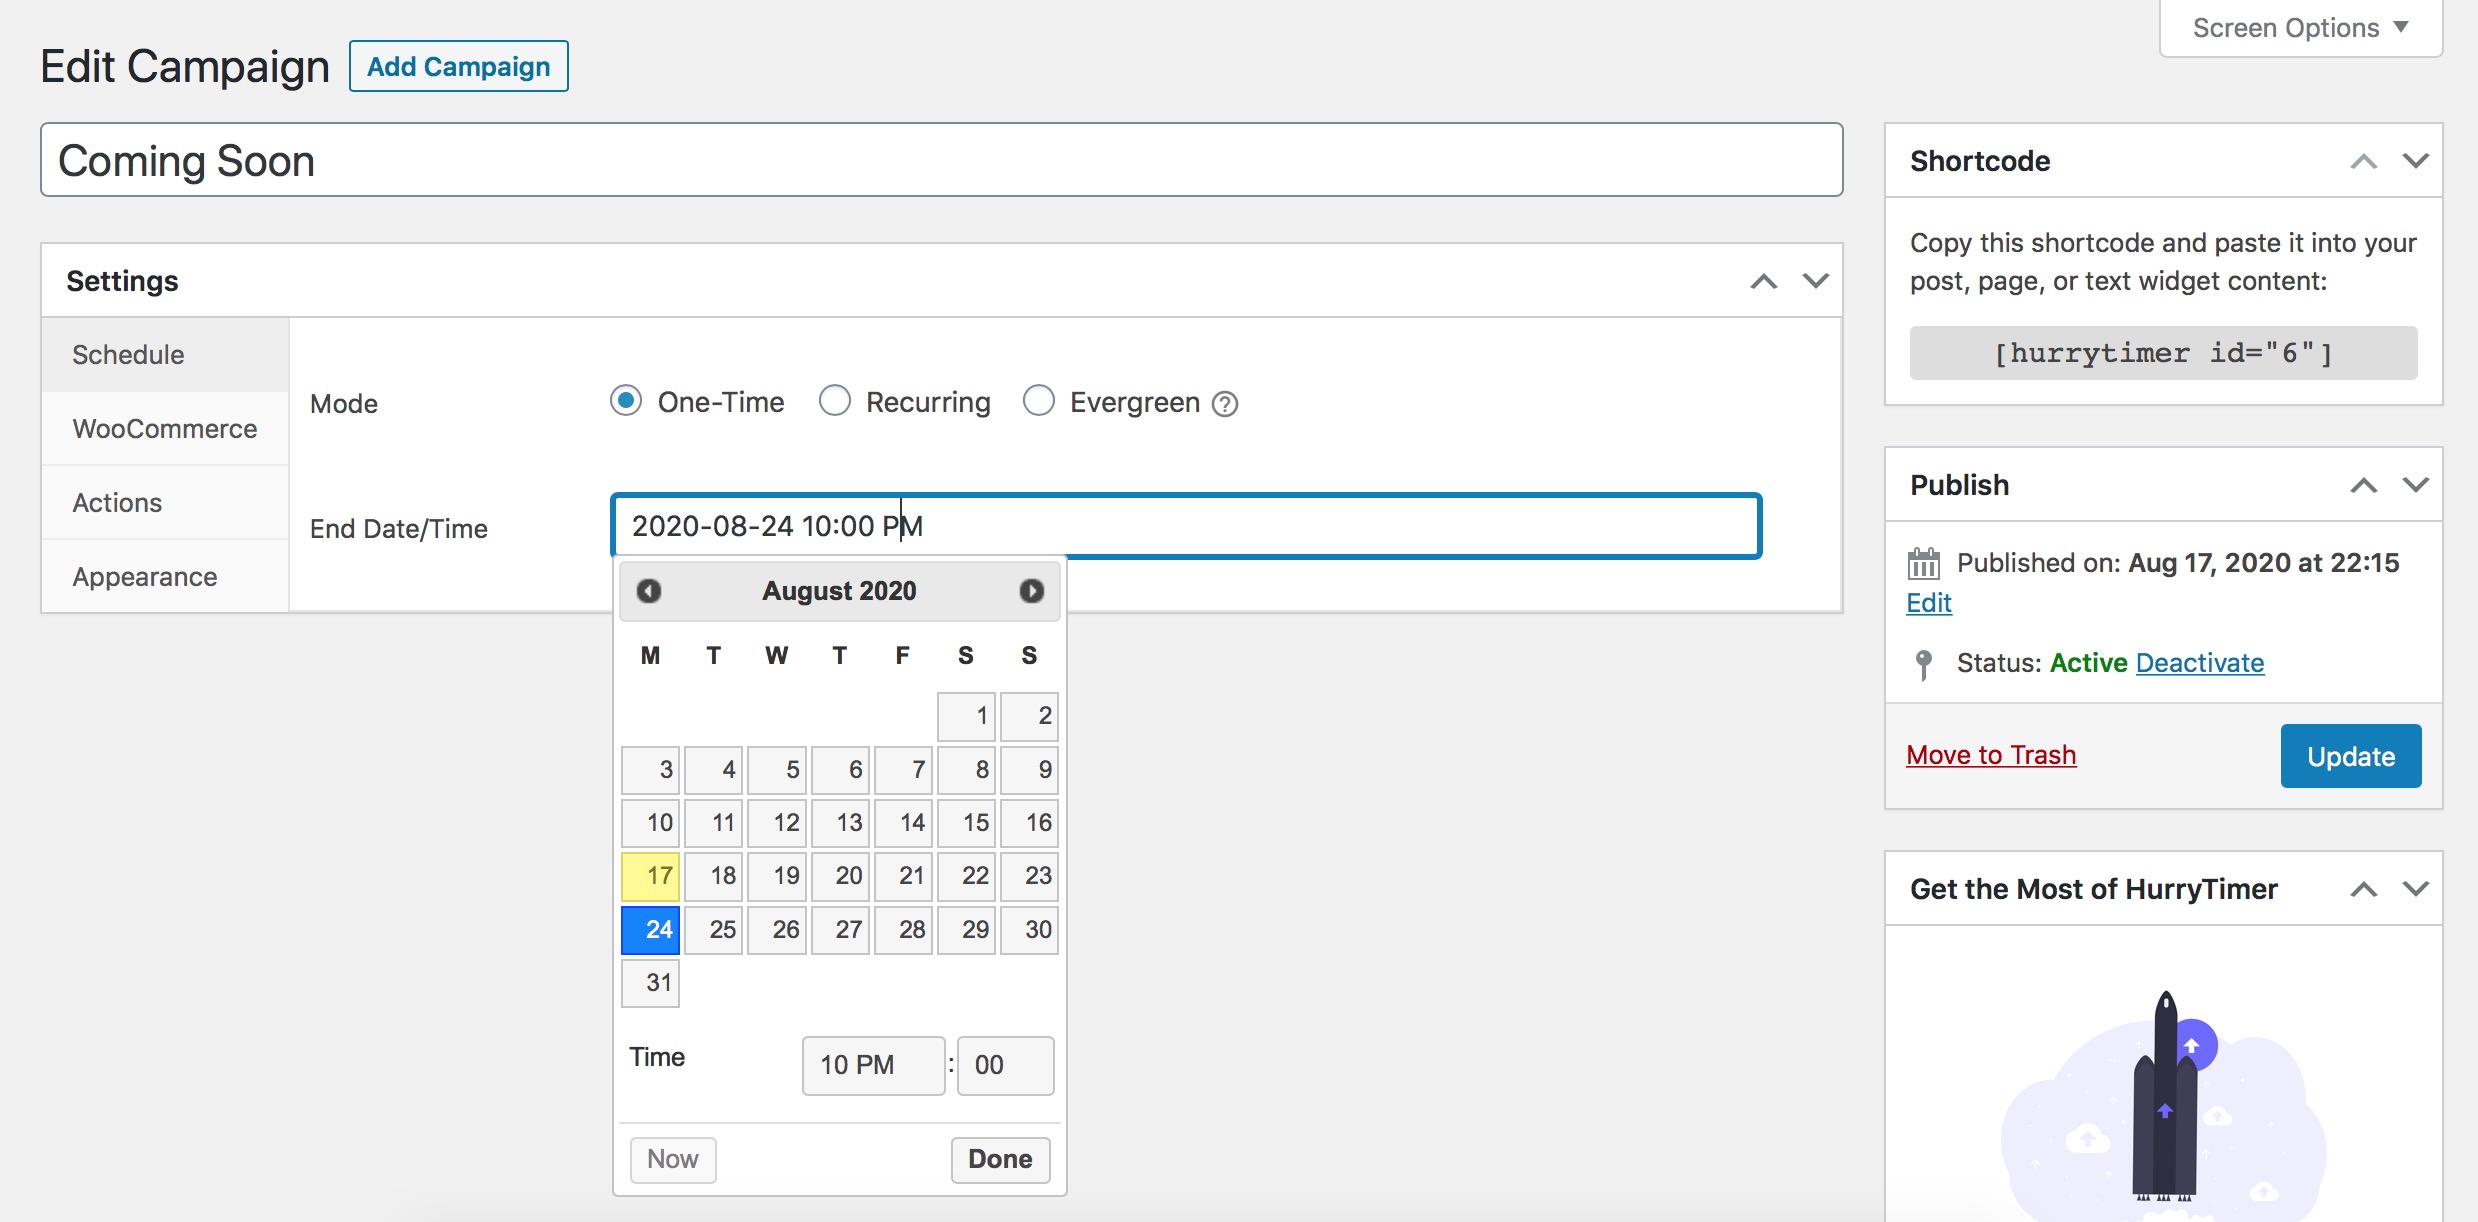This screenshot has height=1222, width=2478.
Task: Go to next month in calendar
Action: click(1031, 591)
